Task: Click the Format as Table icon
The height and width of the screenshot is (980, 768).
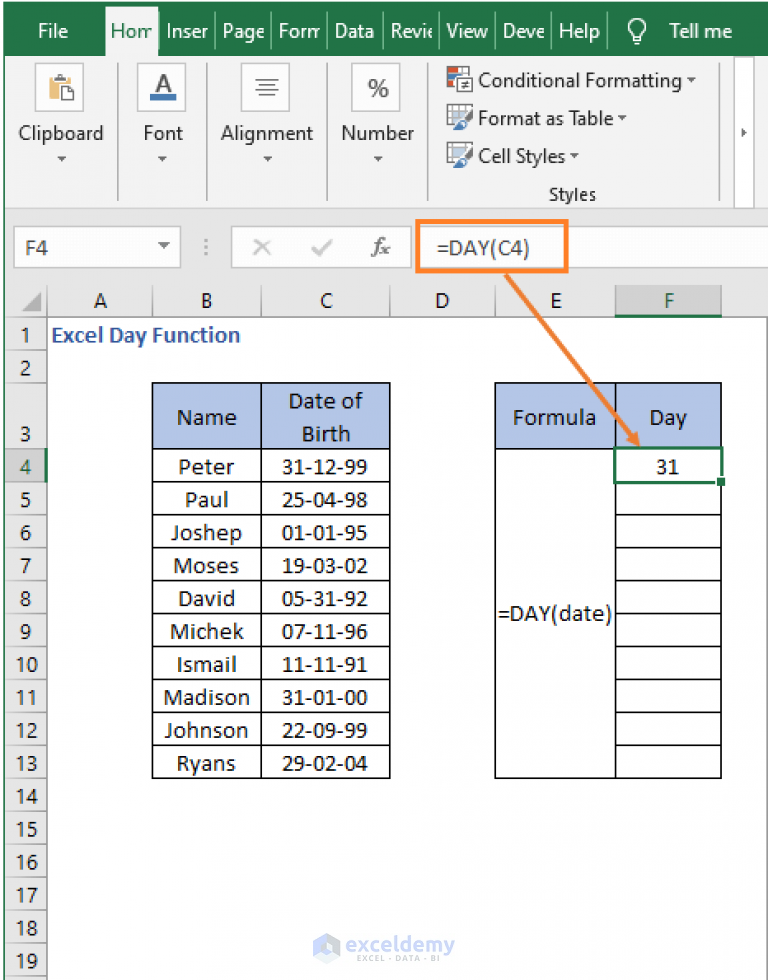Action: 459,117
